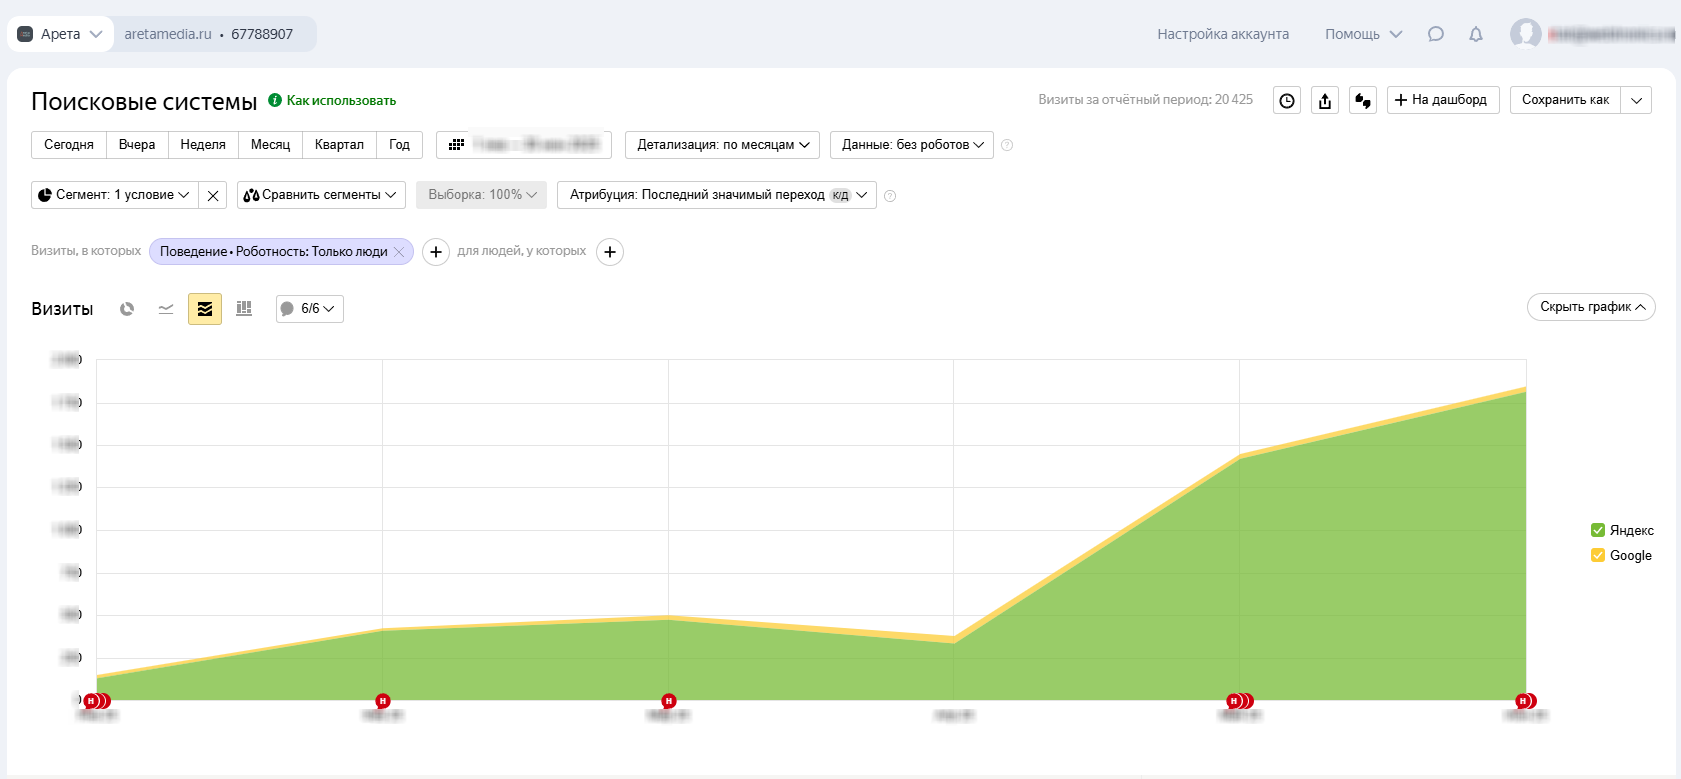Click the period comparison icon button

[1363, 100]
